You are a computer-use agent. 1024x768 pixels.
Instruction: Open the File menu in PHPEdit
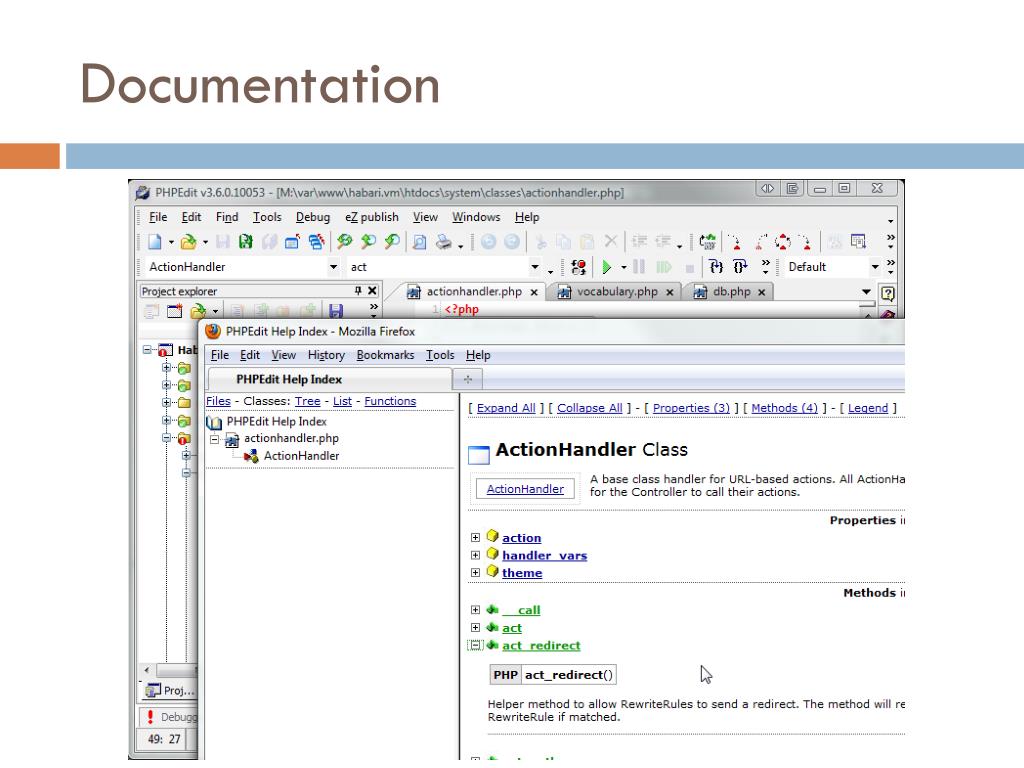click(x=158, y=217)
